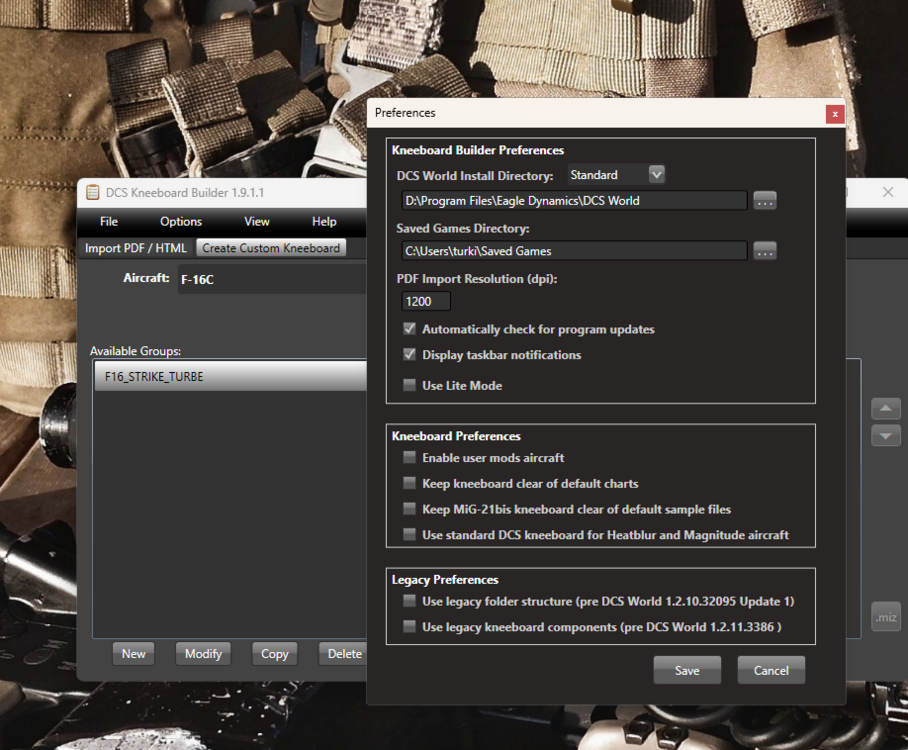Viewport: 908px width, 750px height.
Task: Disable automatic checking for program updates
Action: [x=409, y=329]
